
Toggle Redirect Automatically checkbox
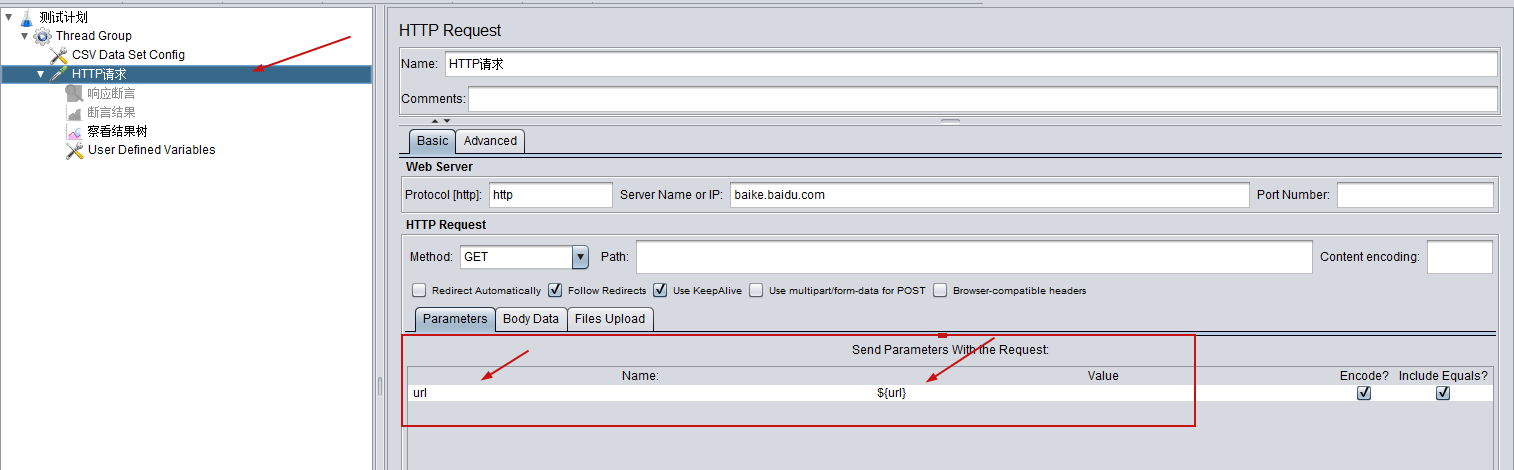coord(419,291)
